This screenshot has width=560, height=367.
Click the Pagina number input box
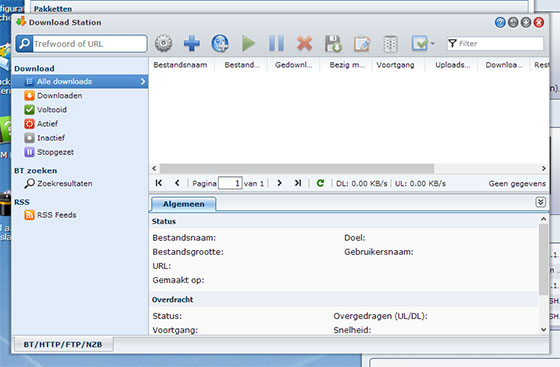coord(230,184)
